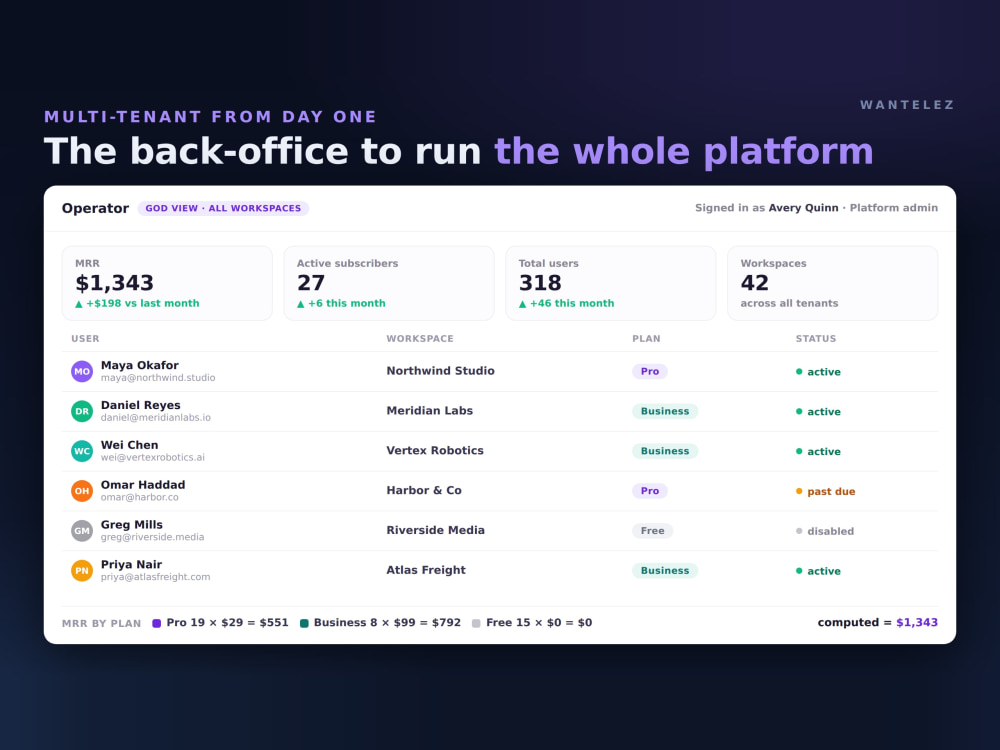The width and height of the screenshot is (1000, 750).
Task: Click the +46 this month trend
Action: click(x=566, y=304)
